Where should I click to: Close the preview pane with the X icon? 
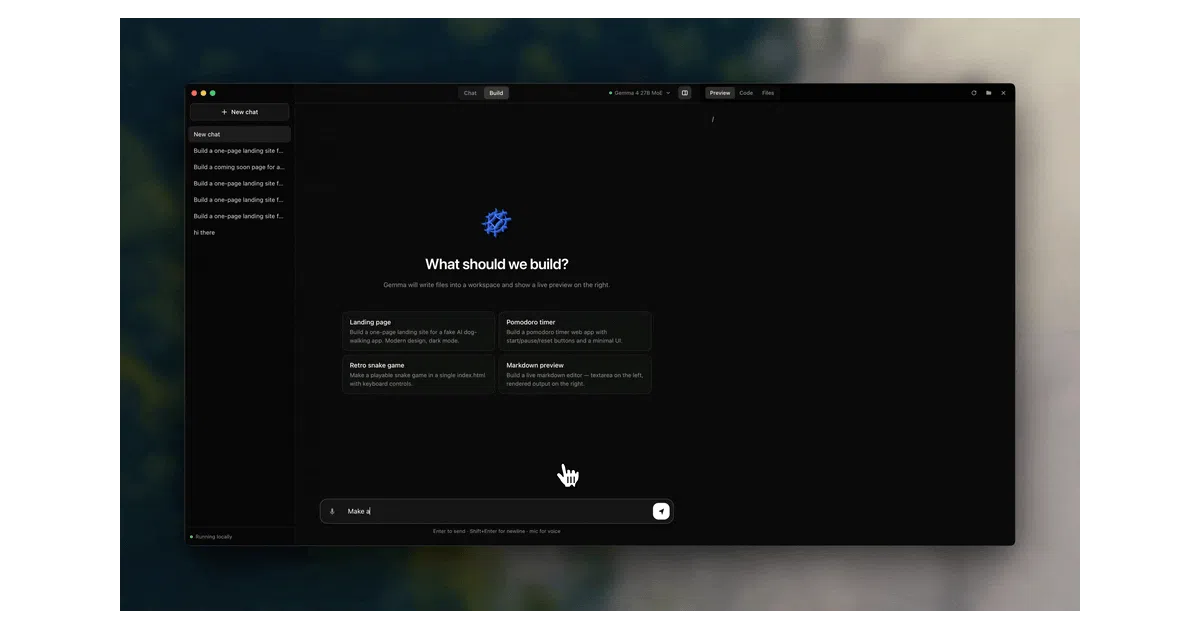1003,93
